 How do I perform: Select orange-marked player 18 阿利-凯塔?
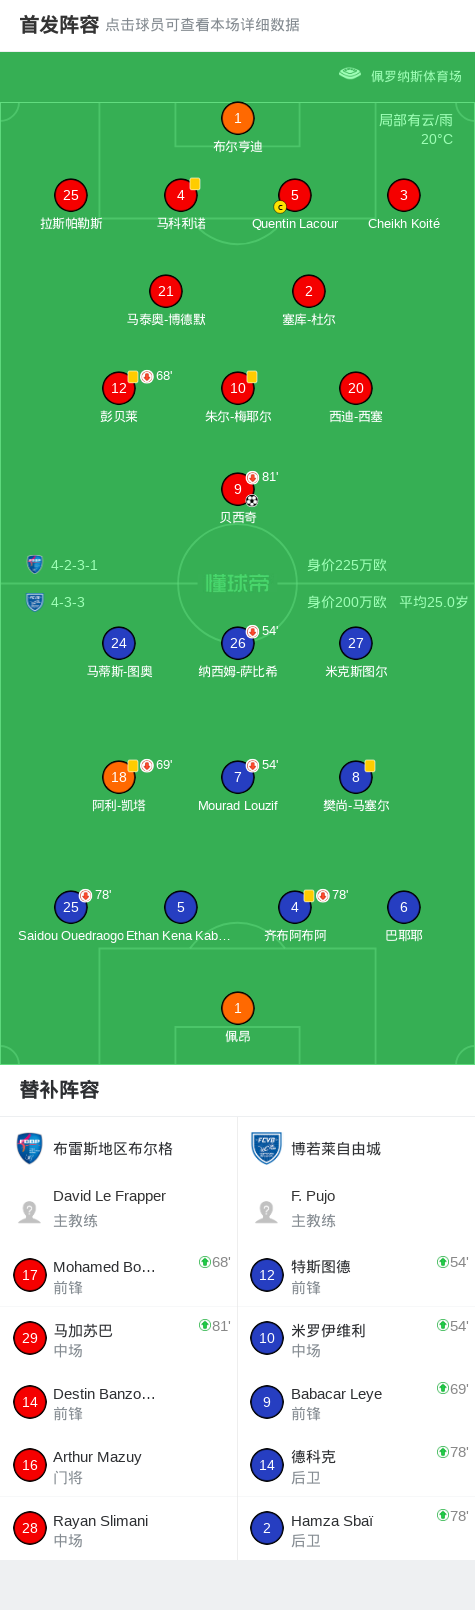[x=119, y=777]
